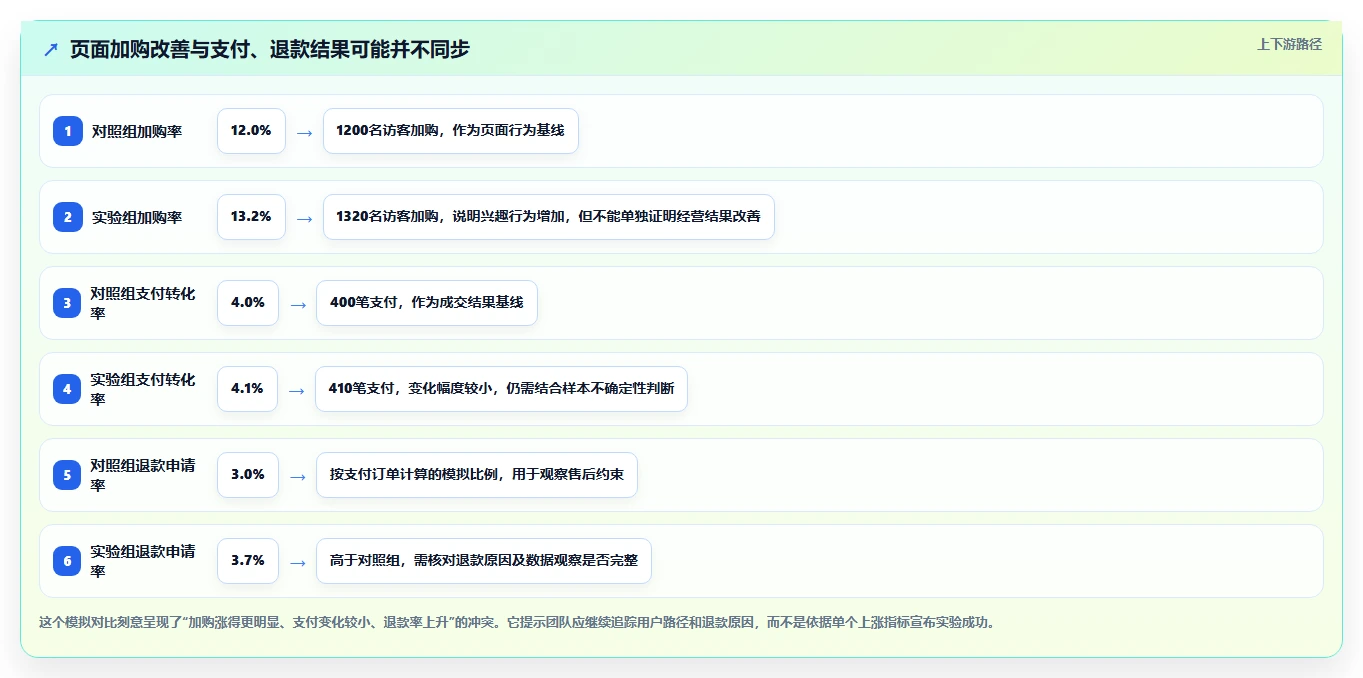Click the 上下游路径 label
The height and width of the screenshot is (678, 1363).
(1289, 44)
